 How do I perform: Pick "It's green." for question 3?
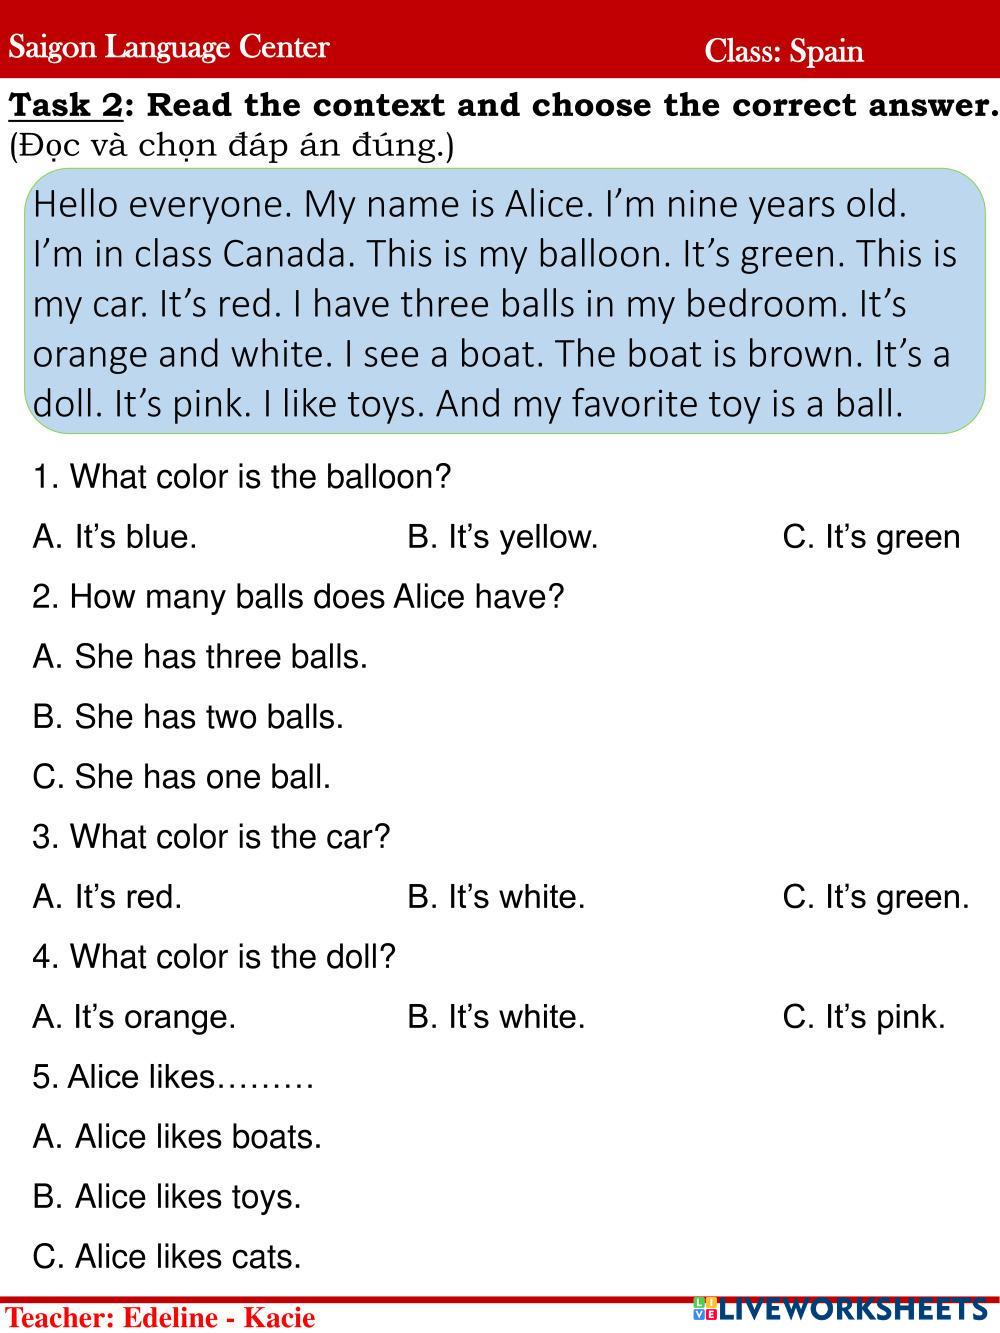[876, 897]
